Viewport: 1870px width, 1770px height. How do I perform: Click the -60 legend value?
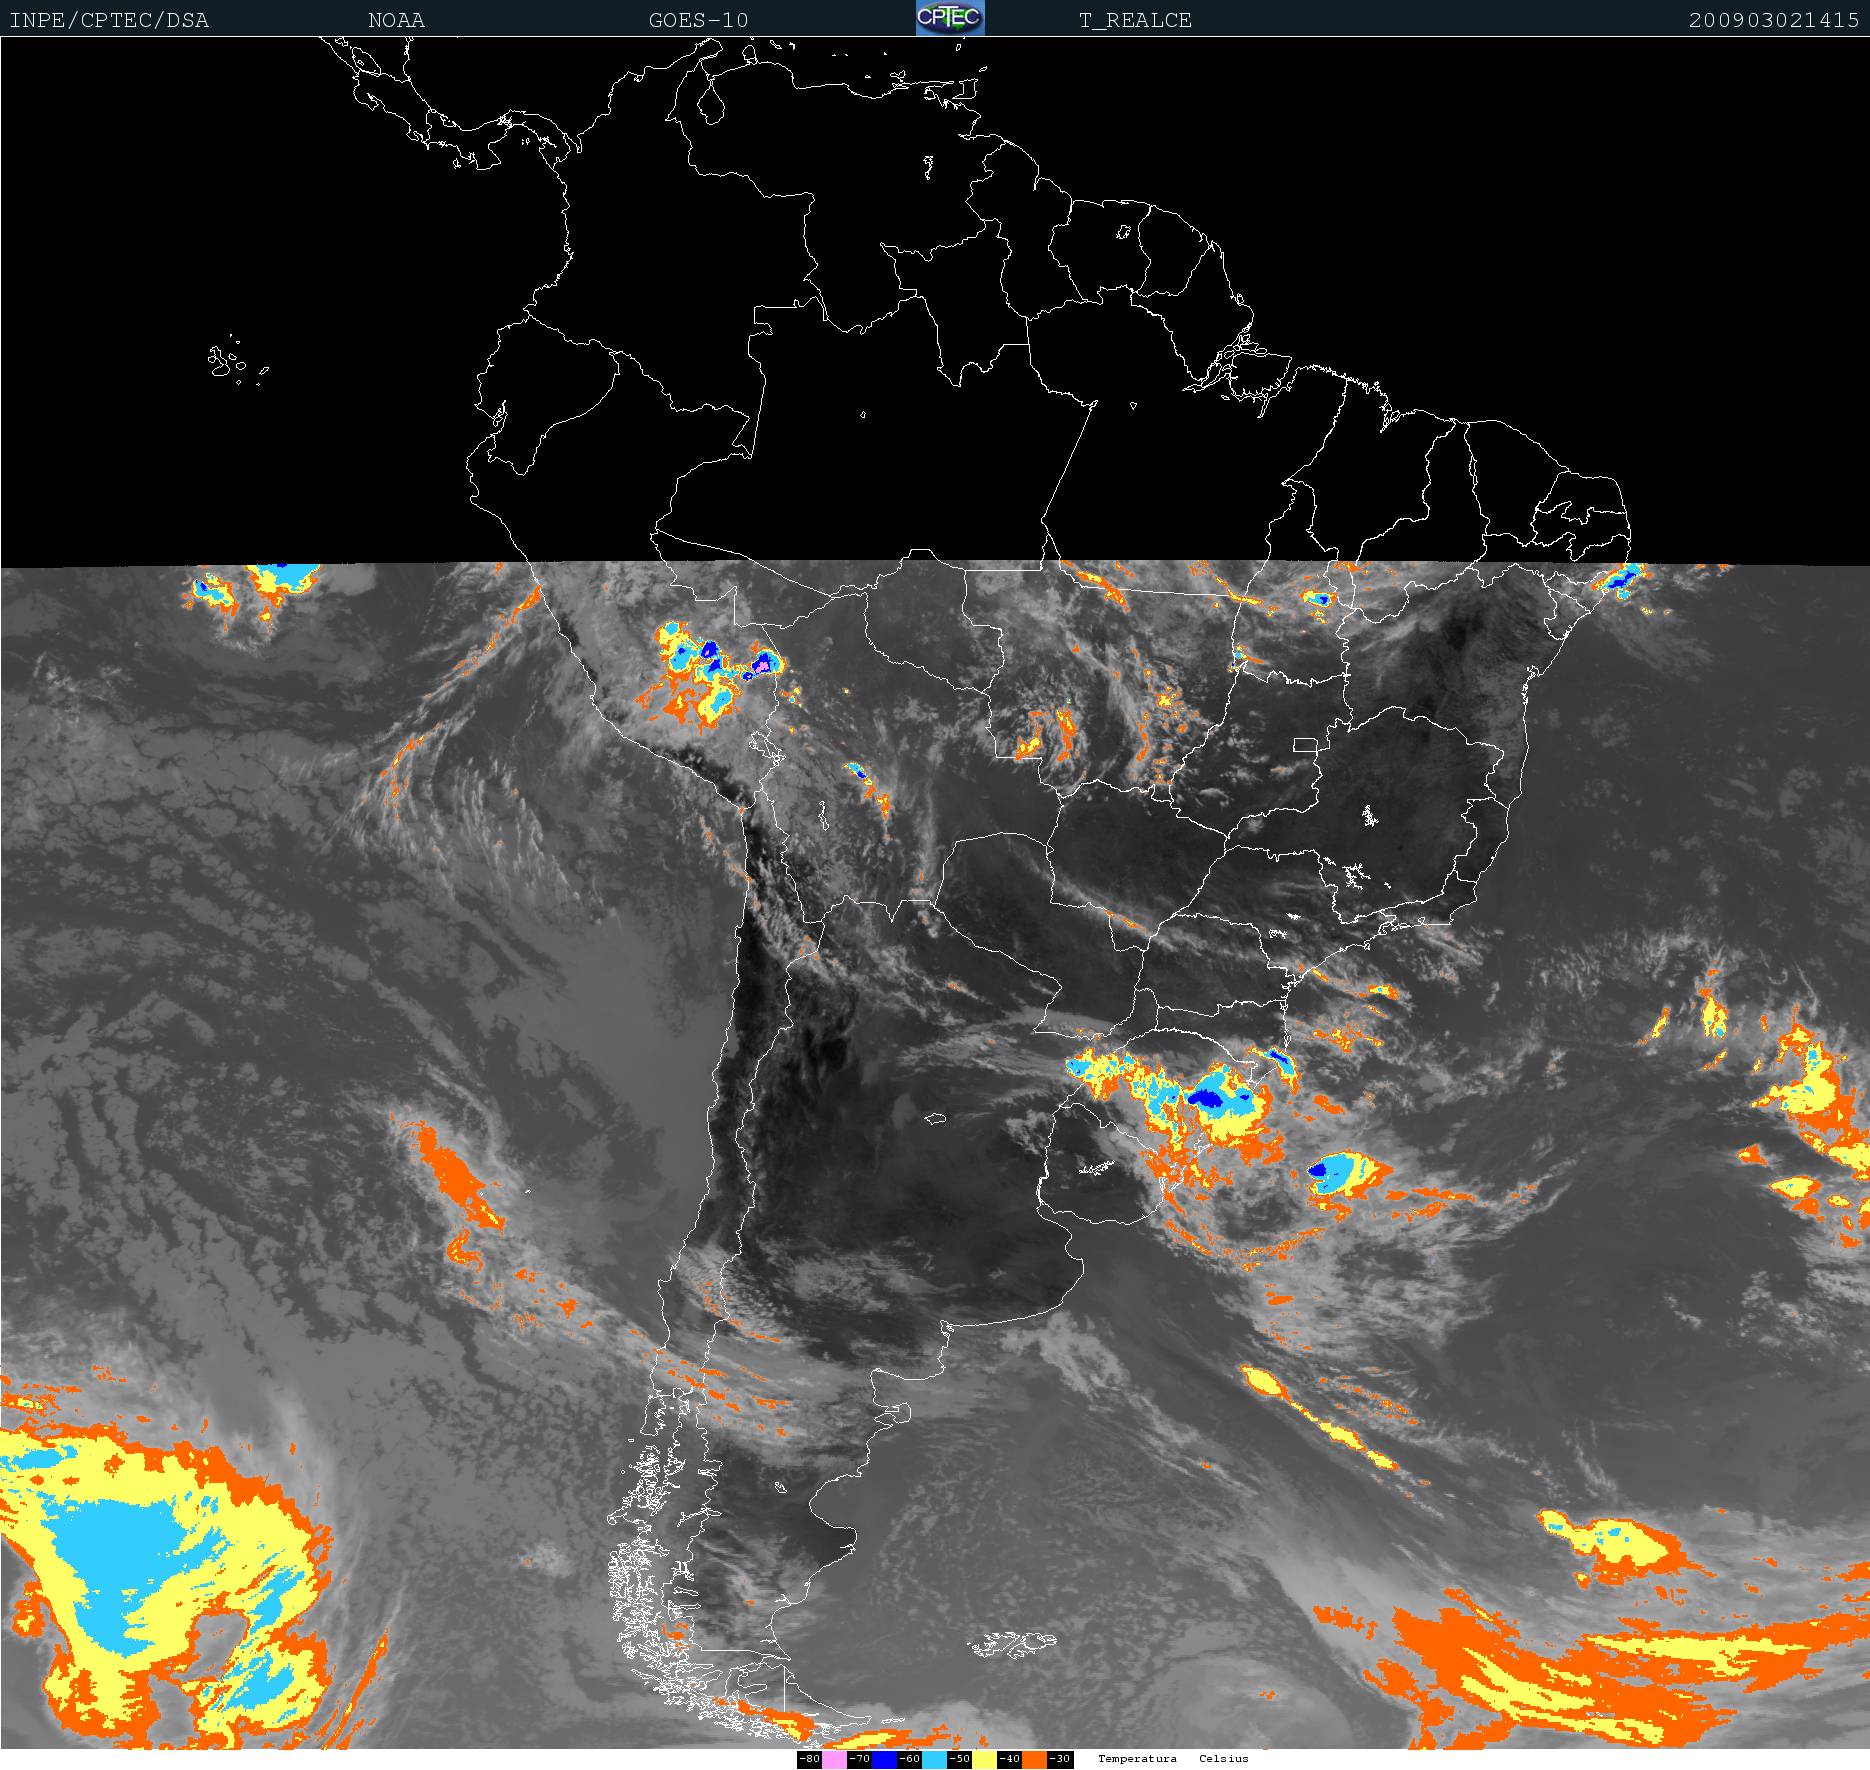pos(910,1759)
